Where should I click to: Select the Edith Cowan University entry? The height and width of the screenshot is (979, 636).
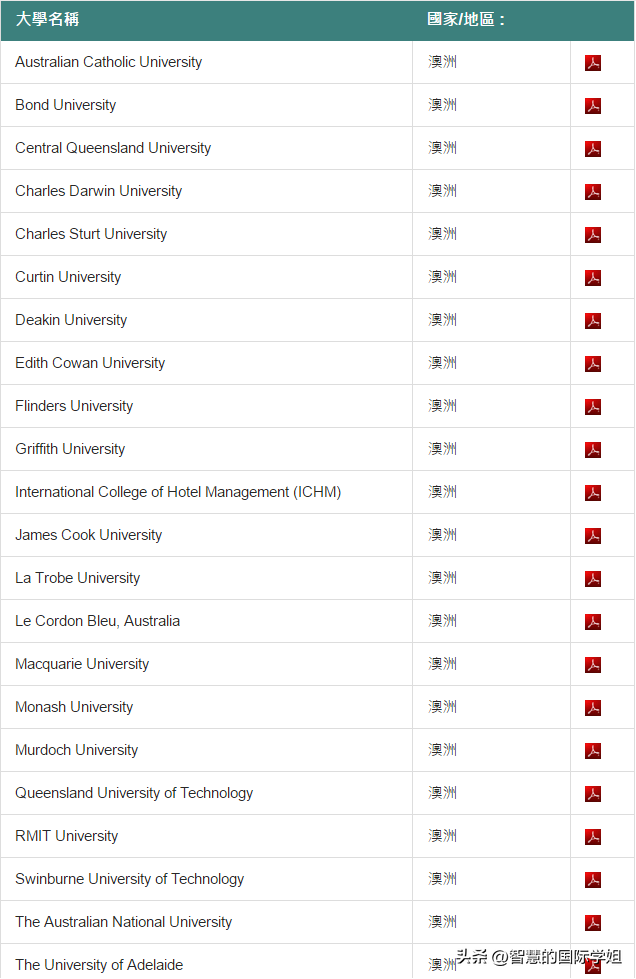[90, 363]
